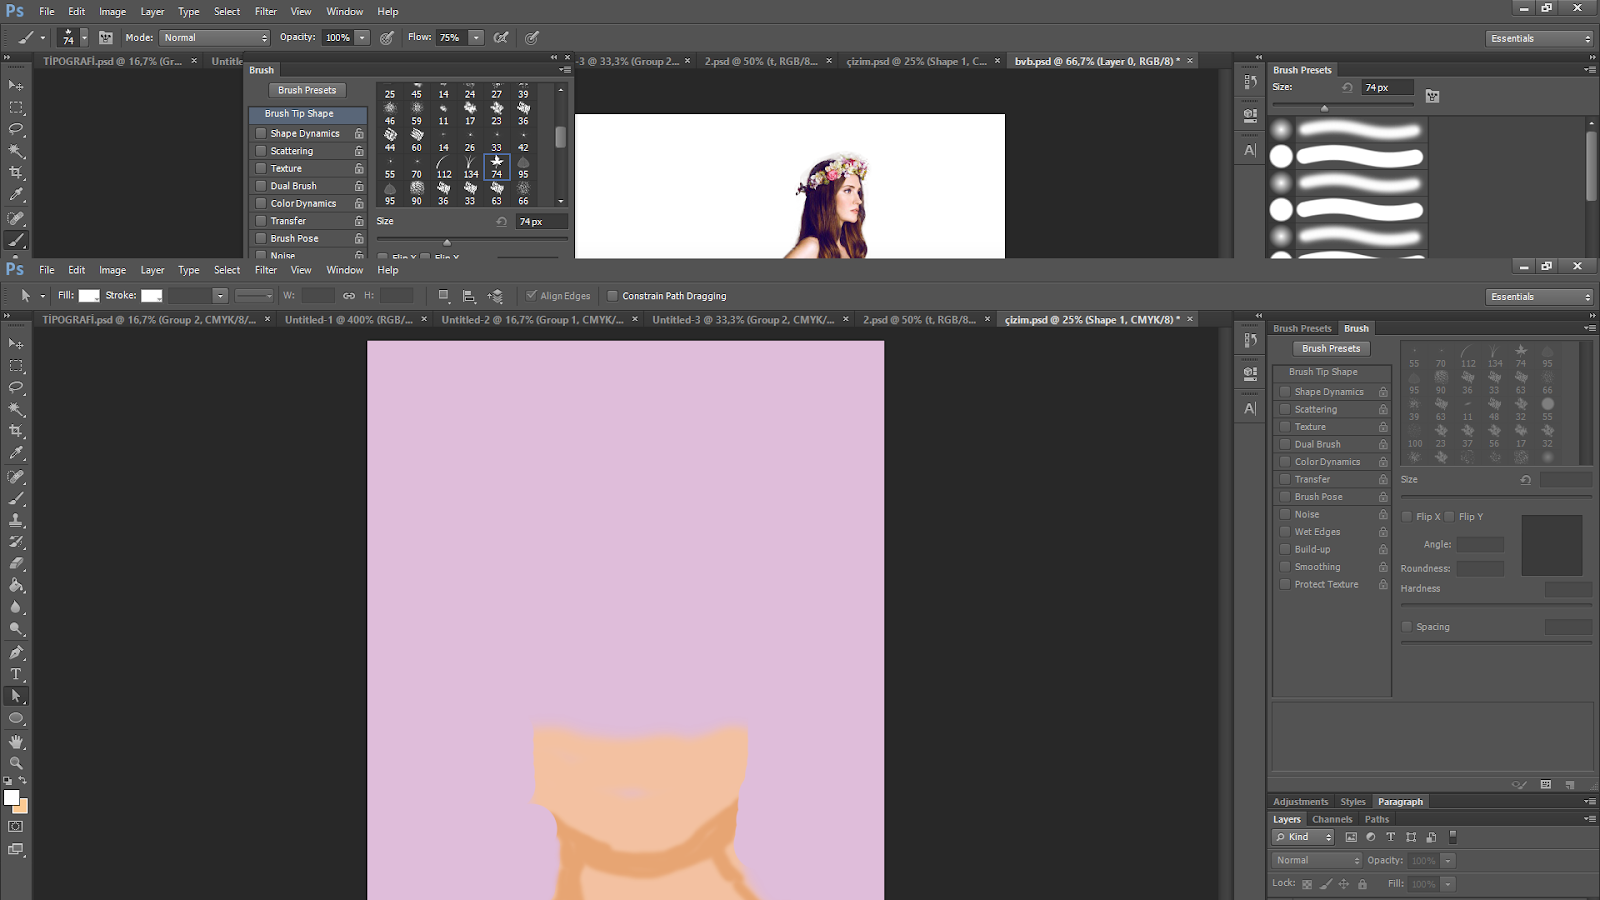The width and height of the screenshot is (1600, 900).
Task: Select Brush Tip Shape in upper Brush panel
Action: click(308, 114)
